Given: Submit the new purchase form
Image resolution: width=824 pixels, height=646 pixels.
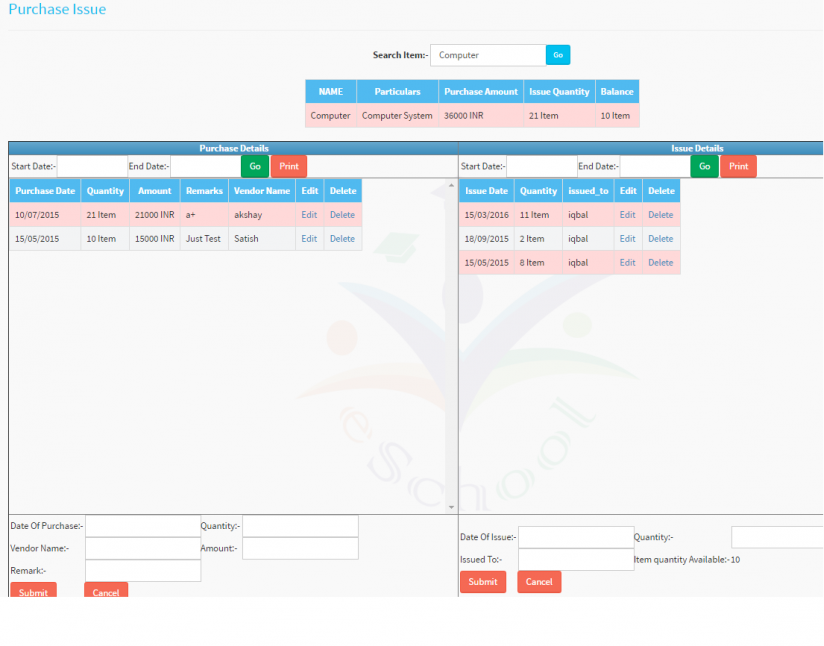Looking at the screenshot, I should (33, 592).
